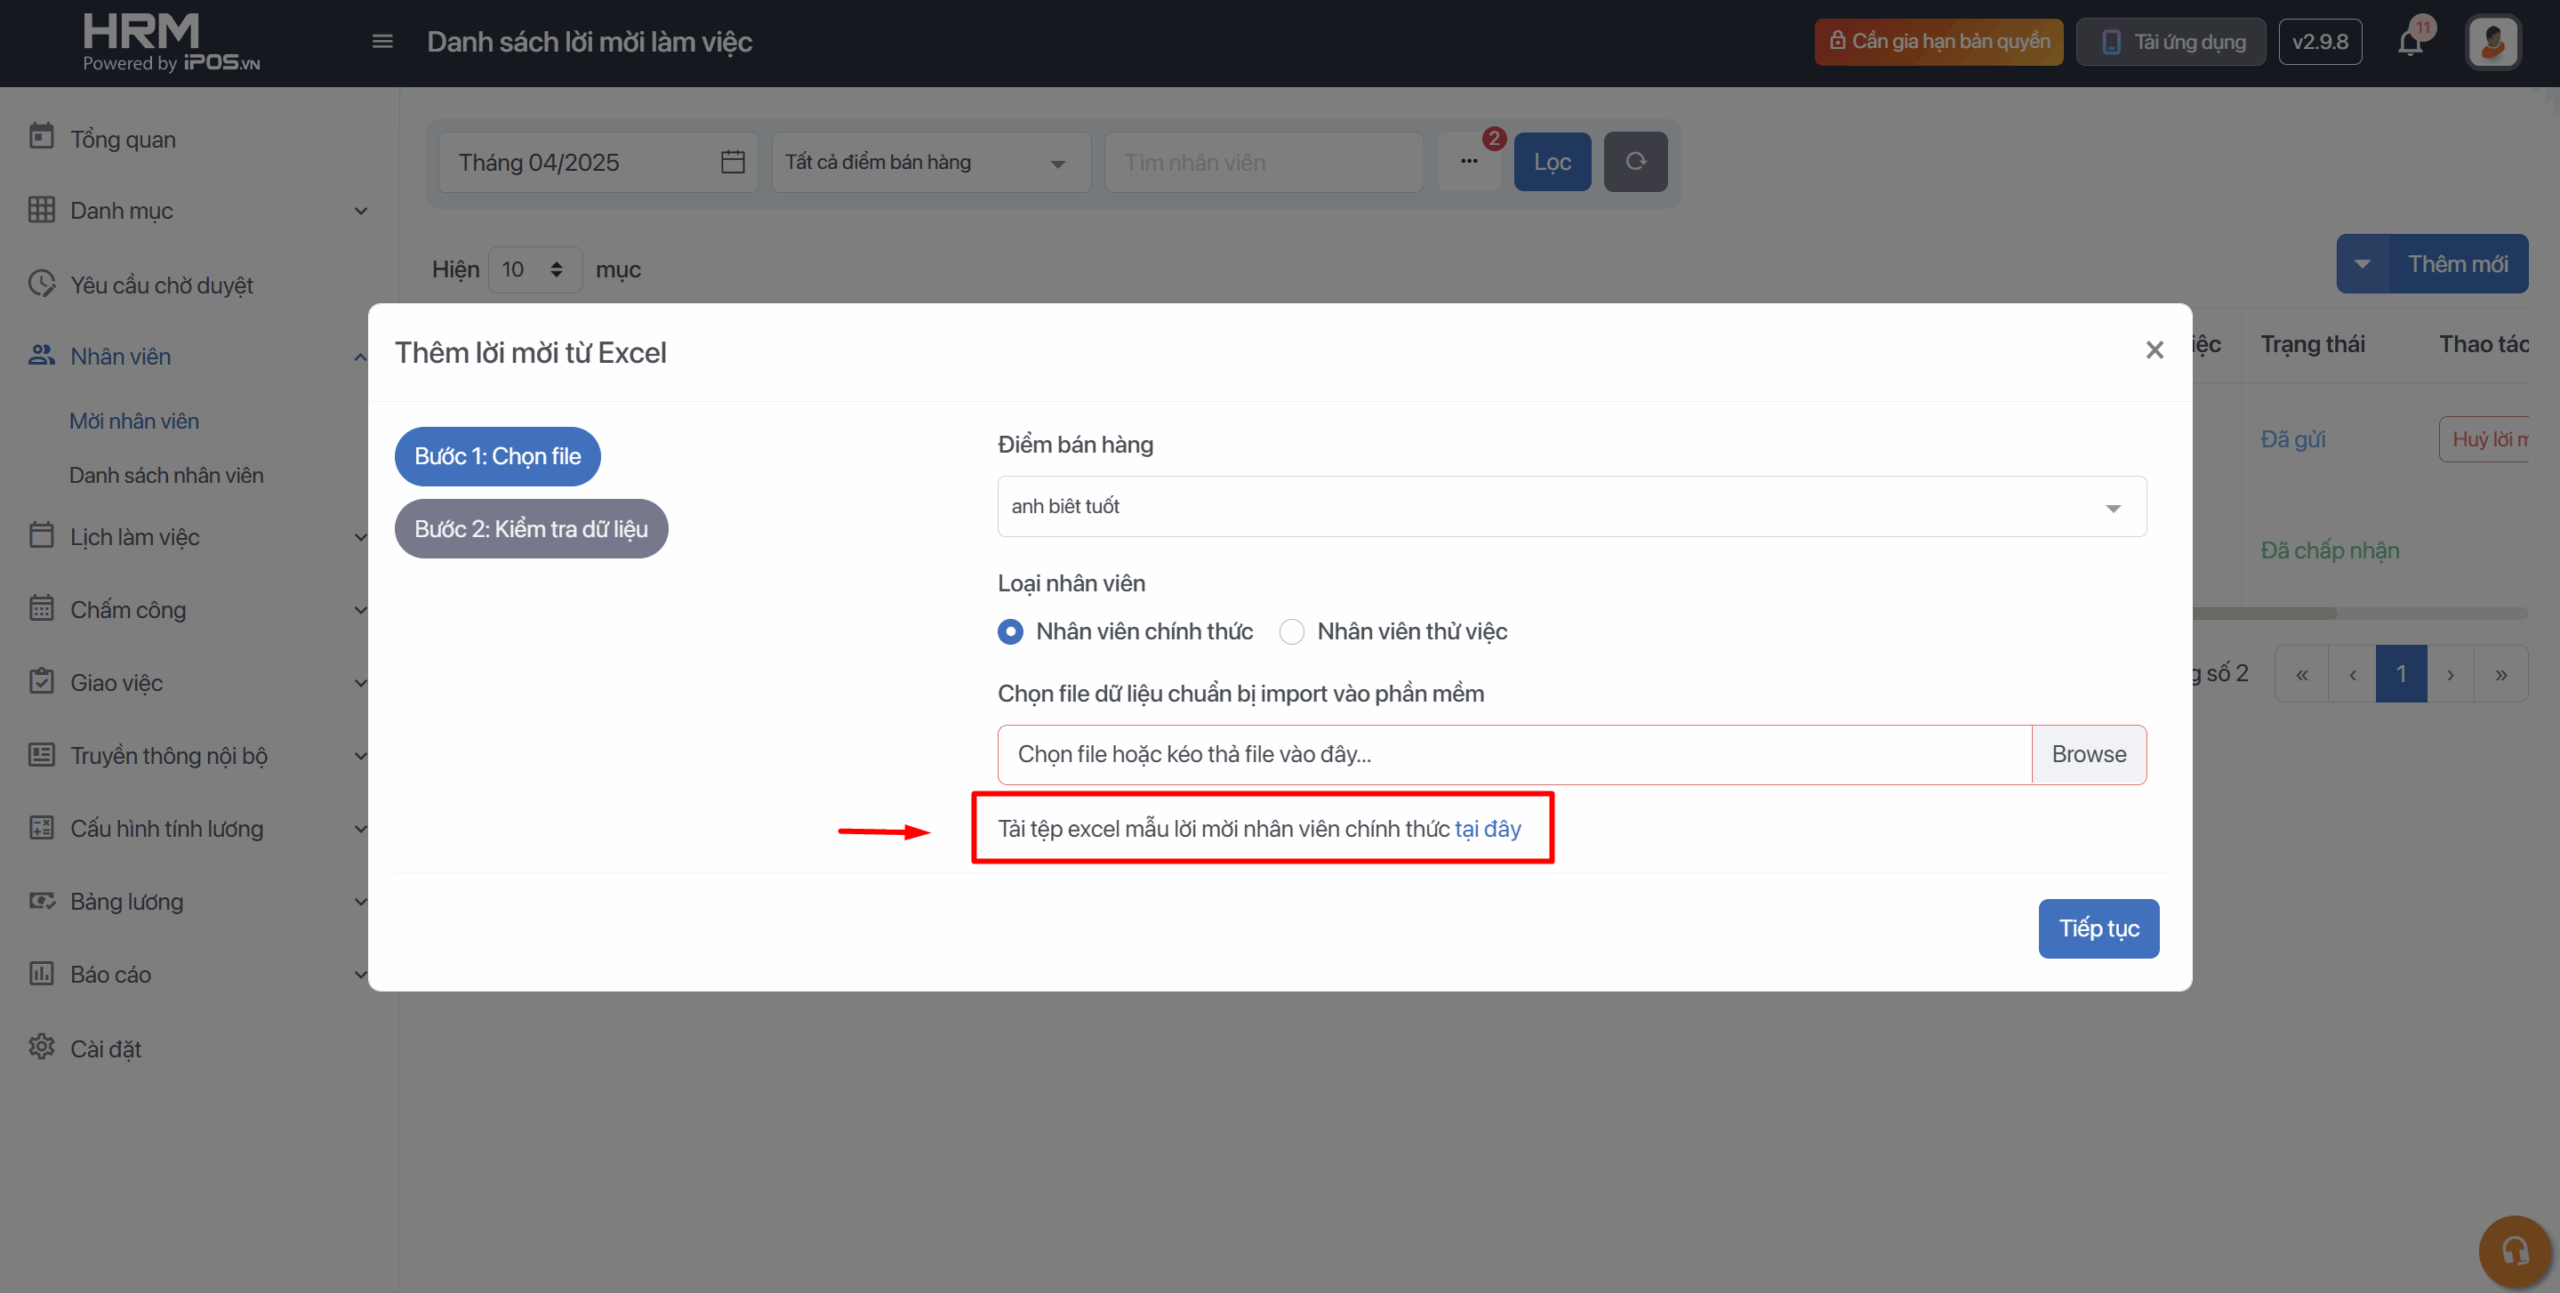Image resolution: width=2560 pixels, height=1293 pixels.
Task: Click the headset support icon
Action: pos(2515,1251)
